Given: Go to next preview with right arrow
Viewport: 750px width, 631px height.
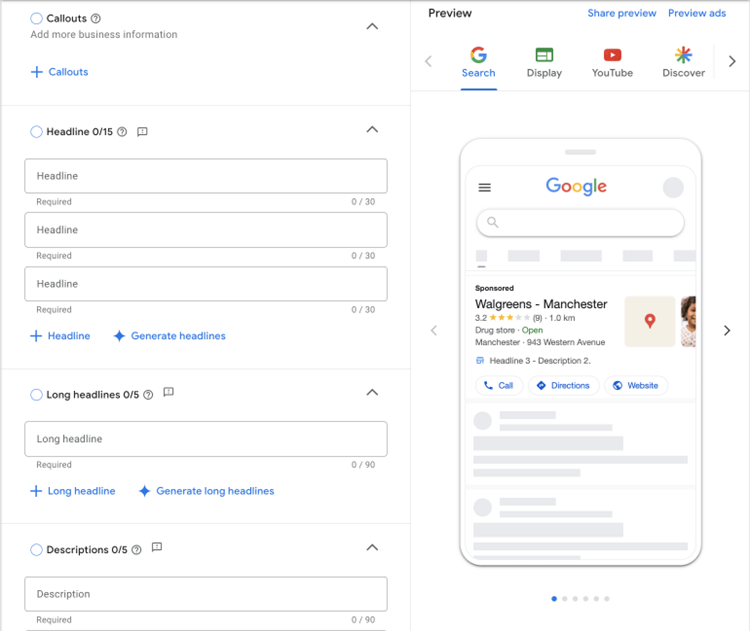Looking at the screenshot, I should coord(727,330).
